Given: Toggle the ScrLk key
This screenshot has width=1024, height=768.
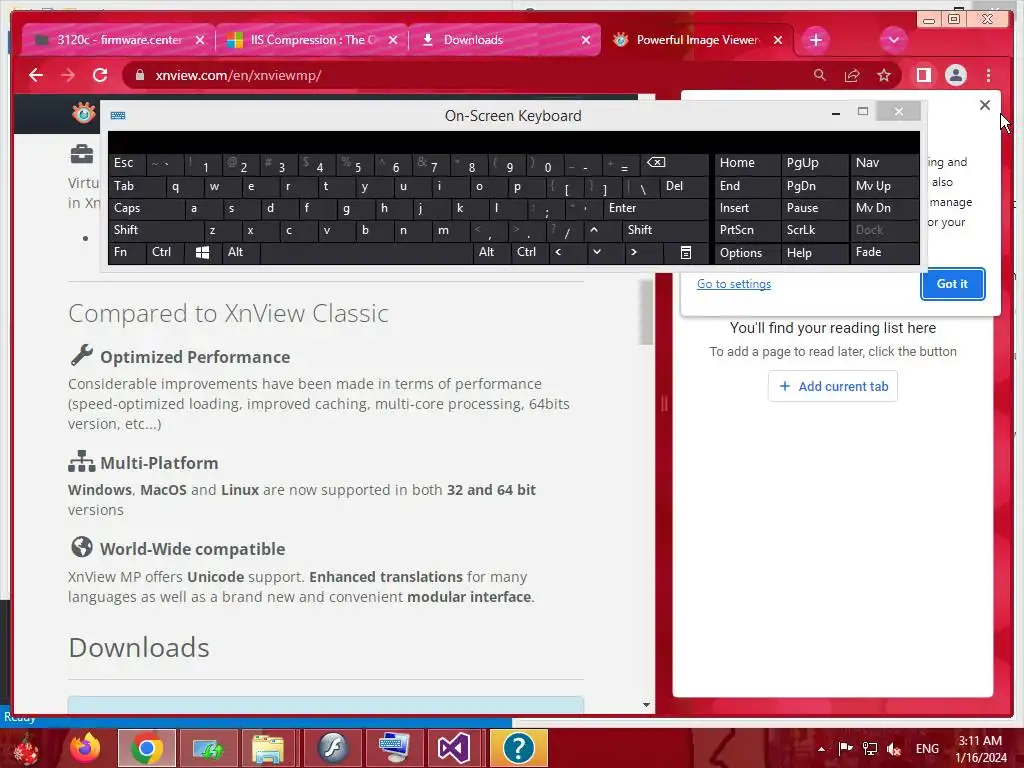Looking at the screenshot, I should 814,230.
